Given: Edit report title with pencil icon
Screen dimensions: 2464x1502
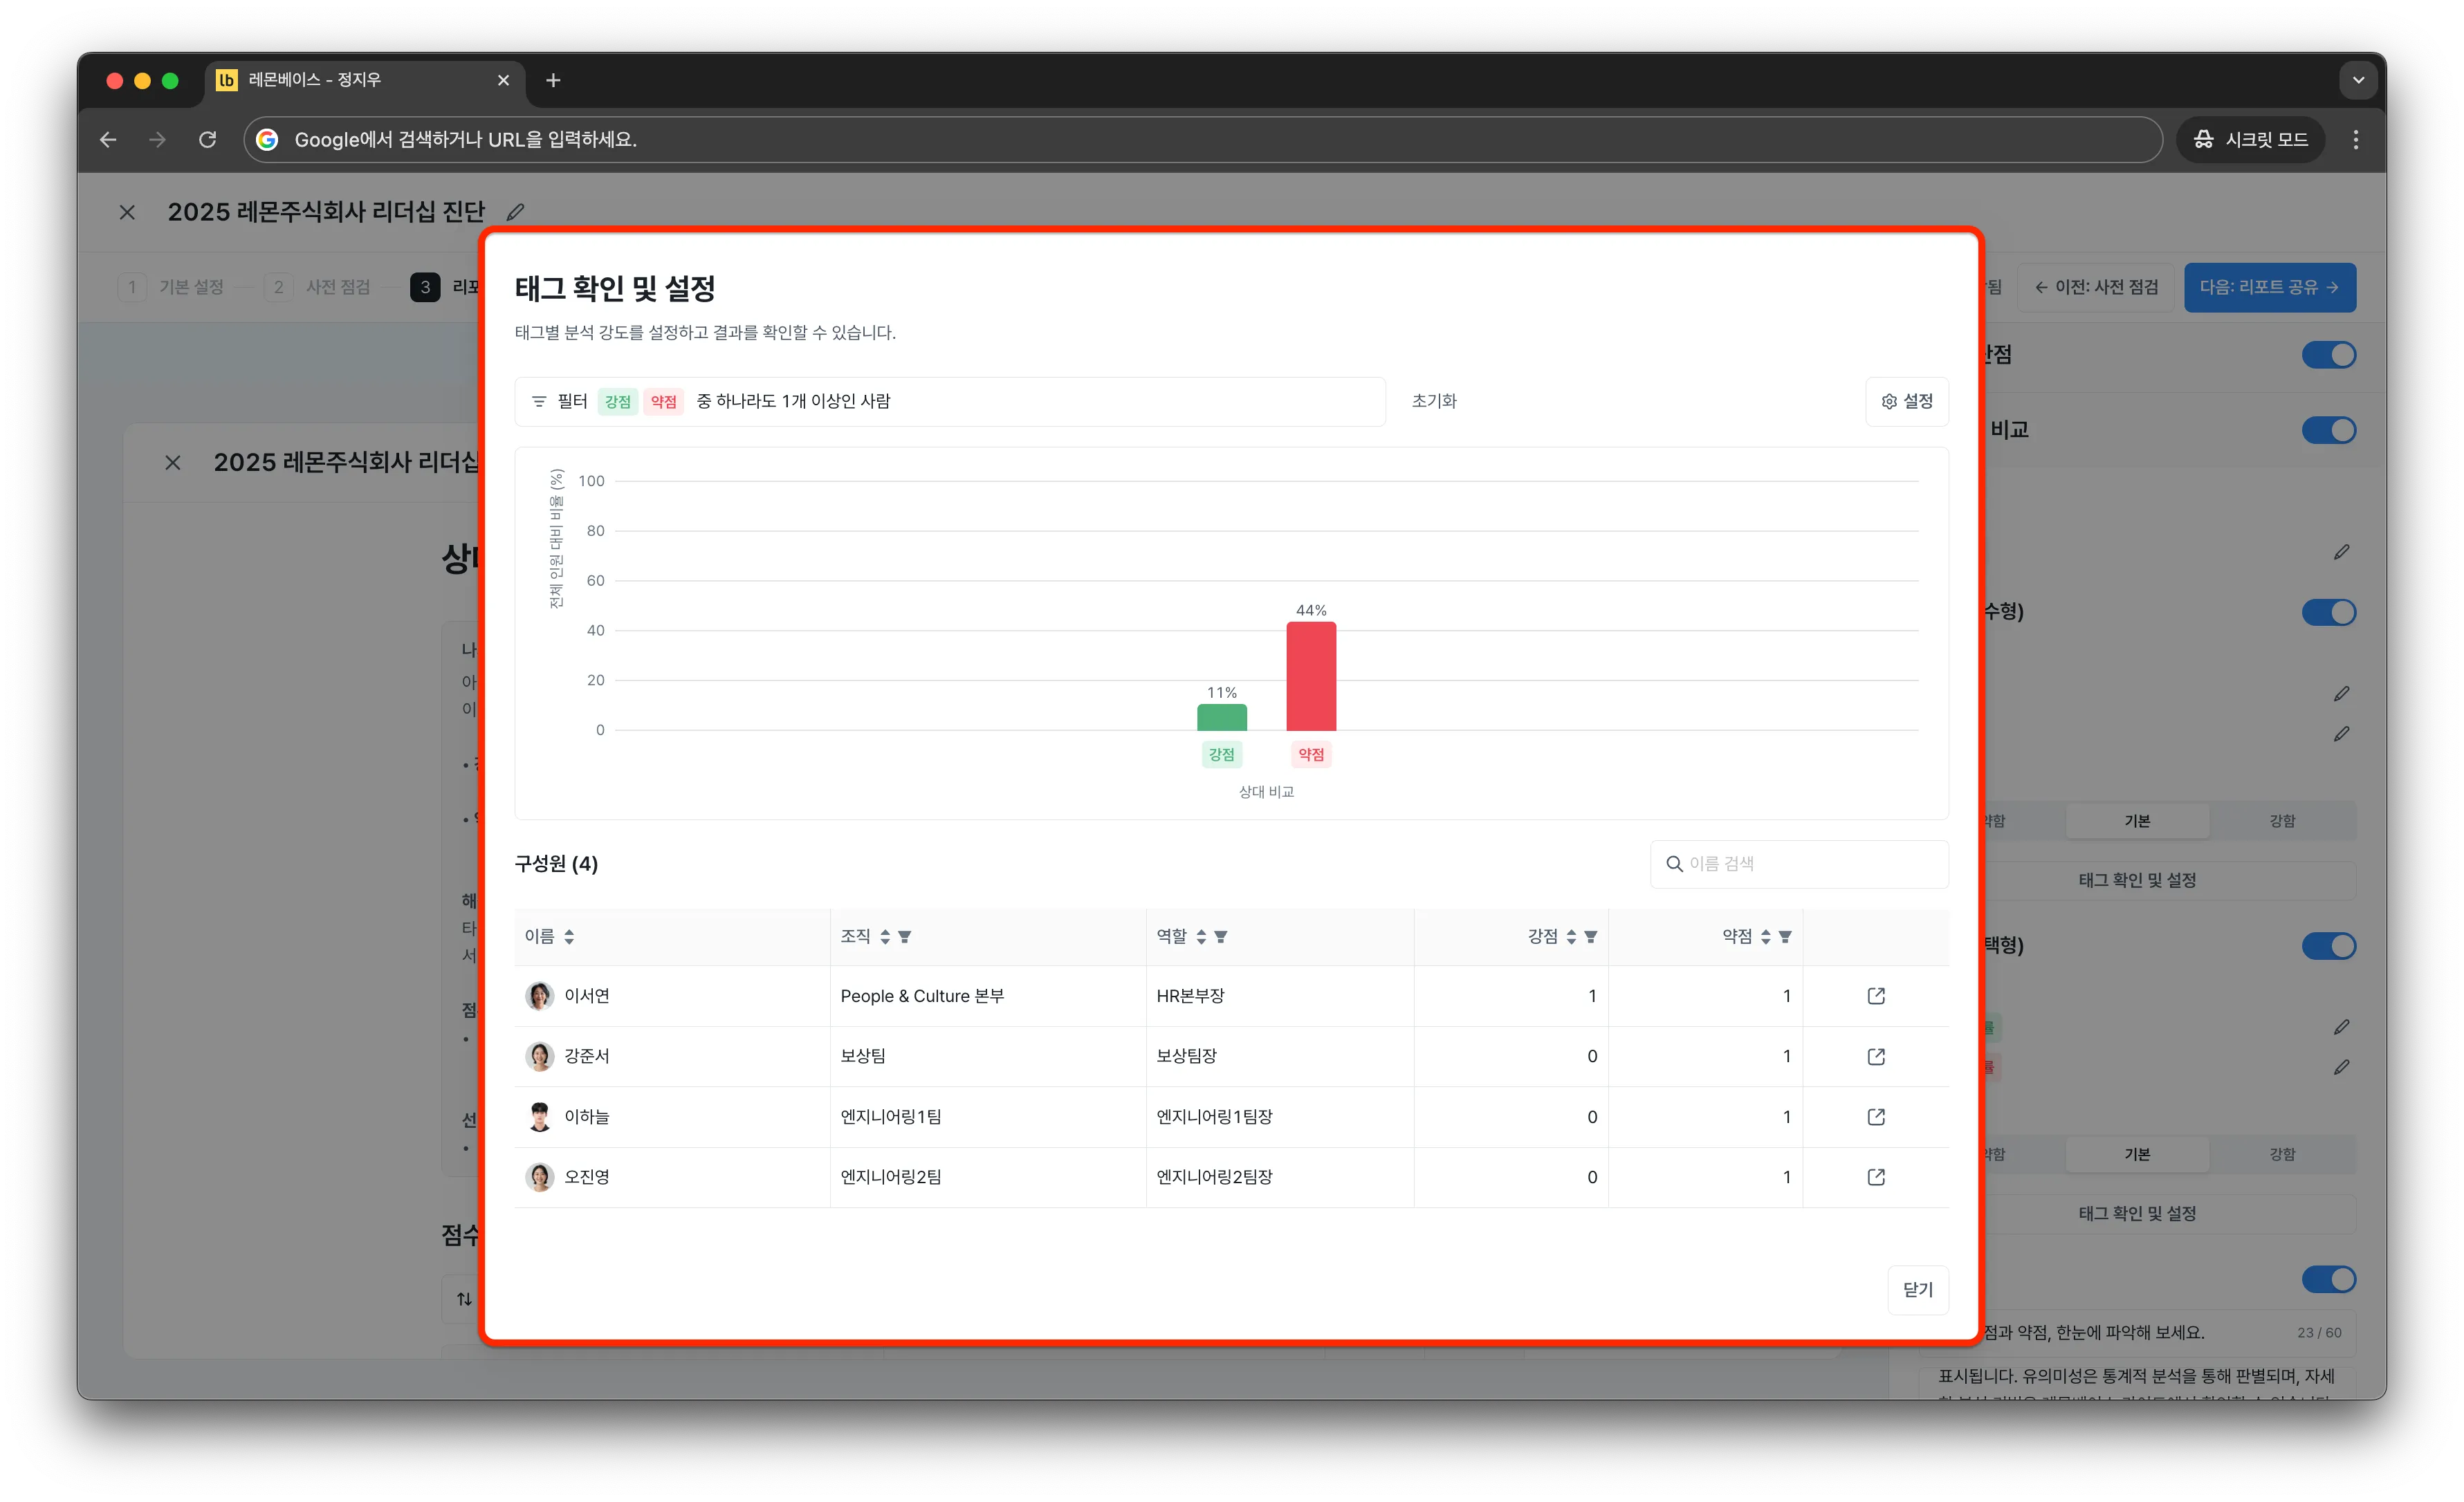Looking at the screenshot, I should 515,212.
